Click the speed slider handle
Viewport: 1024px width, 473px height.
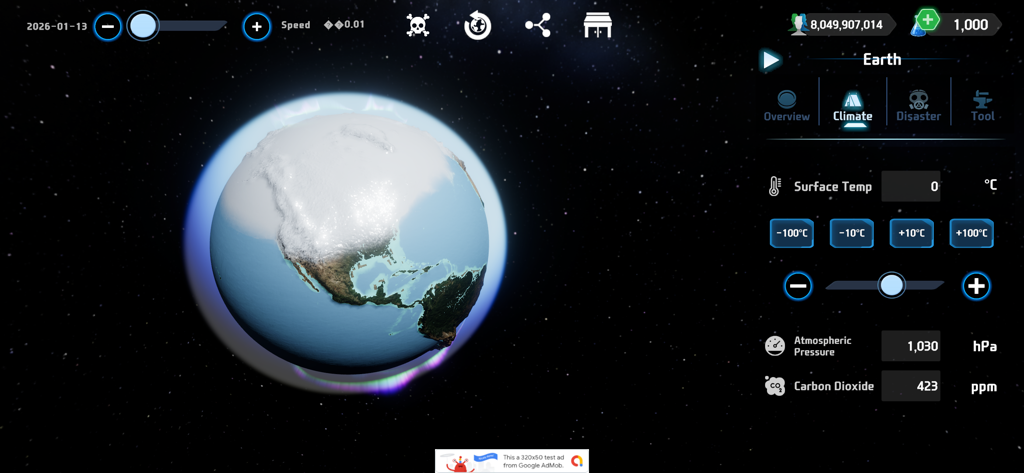coord(143,26)
